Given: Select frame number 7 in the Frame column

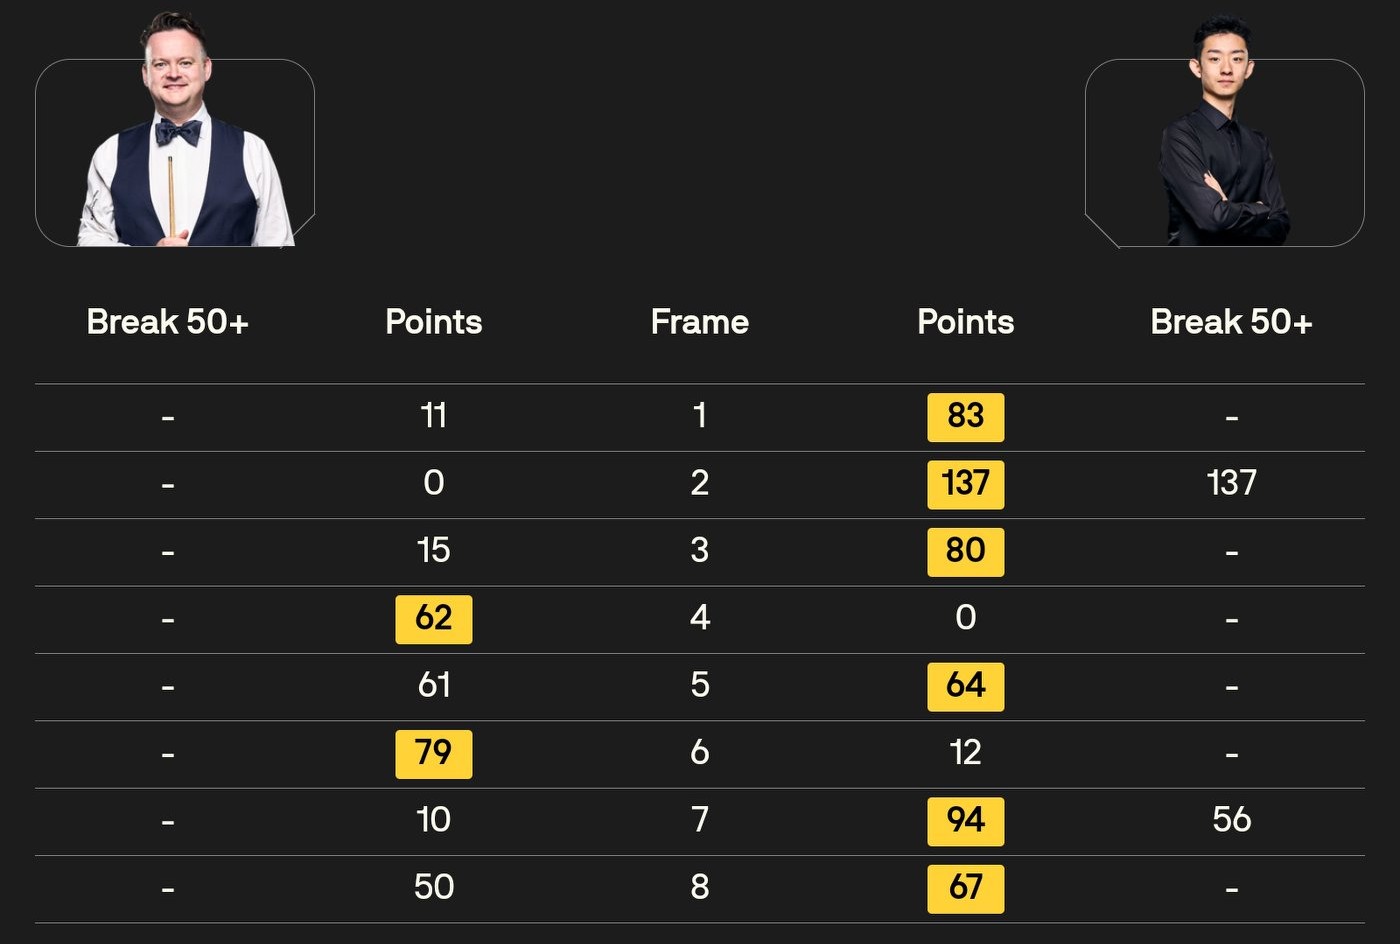Looking at the screenshot, I should (699, 820).
